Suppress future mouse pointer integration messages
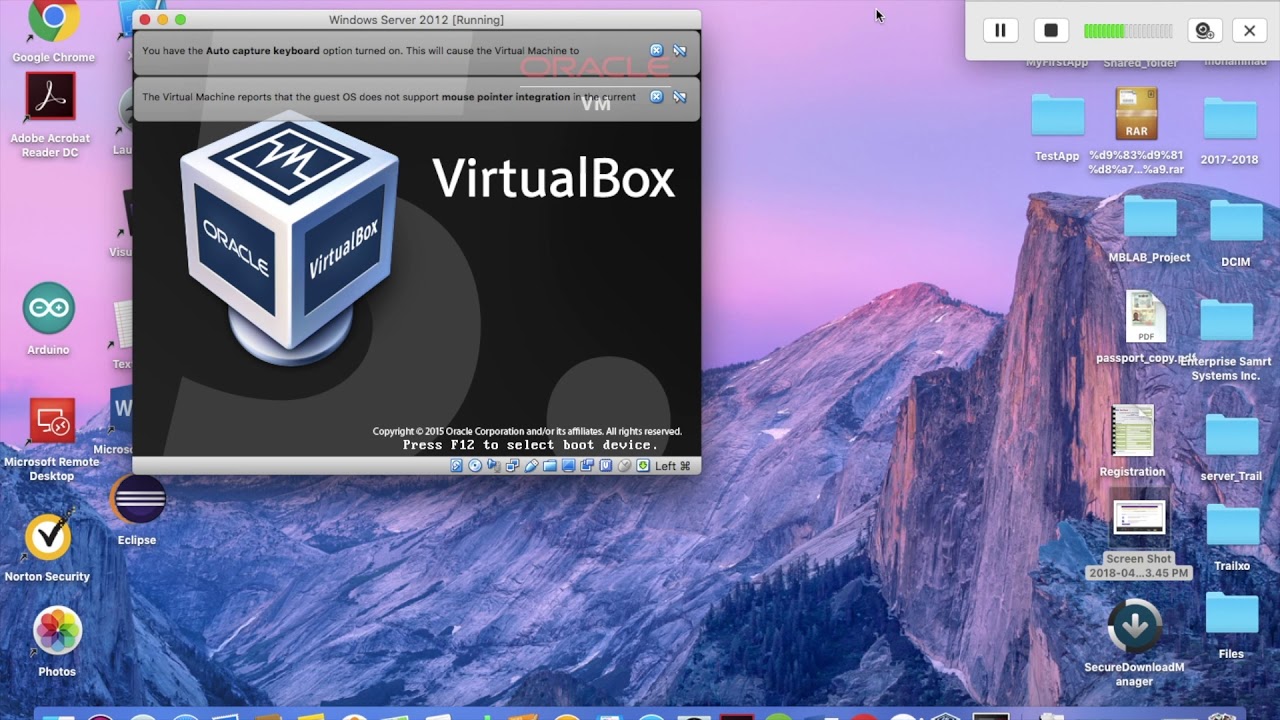The height and width of the screenshot is (720, 1280). pyautogui.click(x=680, y=97)
